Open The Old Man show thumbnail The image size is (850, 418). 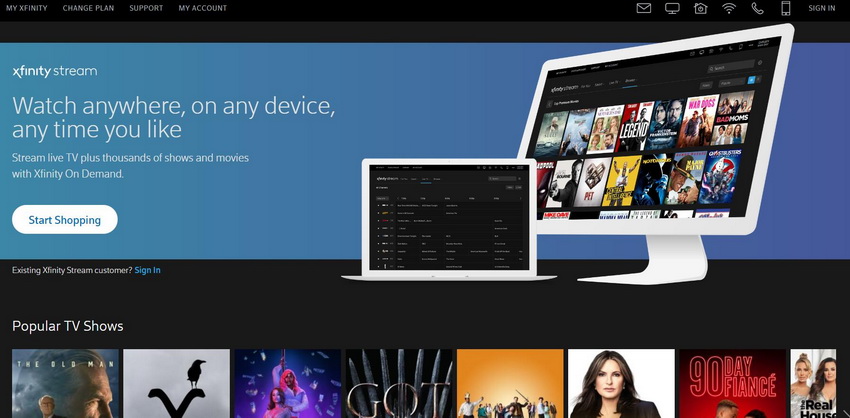(x=65, y=383)
